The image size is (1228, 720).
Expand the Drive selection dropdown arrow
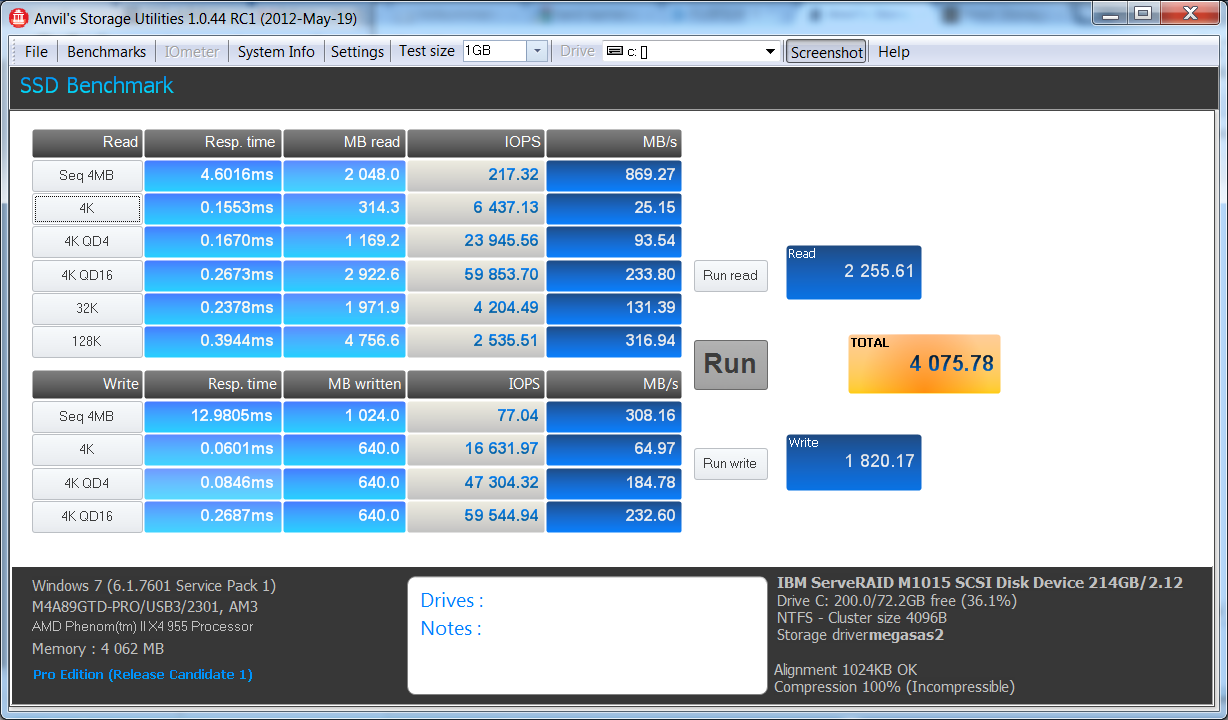point(770,52)
